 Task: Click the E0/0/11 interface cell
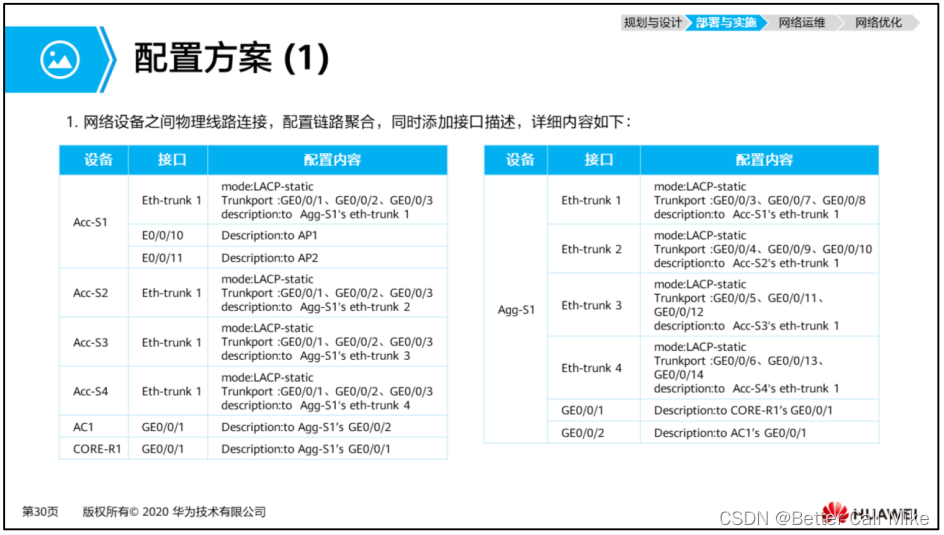(169, 258)
